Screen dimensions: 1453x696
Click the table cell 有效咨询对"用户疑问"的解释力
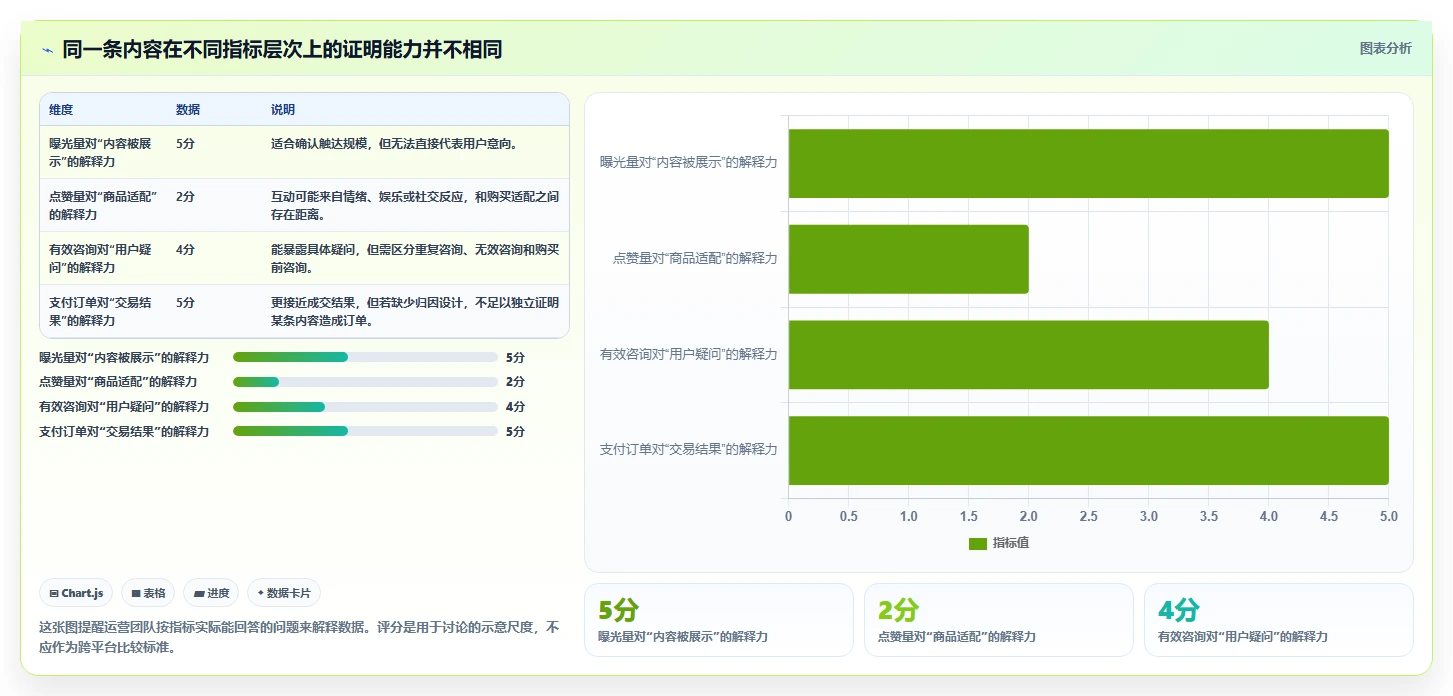(102, 258)
